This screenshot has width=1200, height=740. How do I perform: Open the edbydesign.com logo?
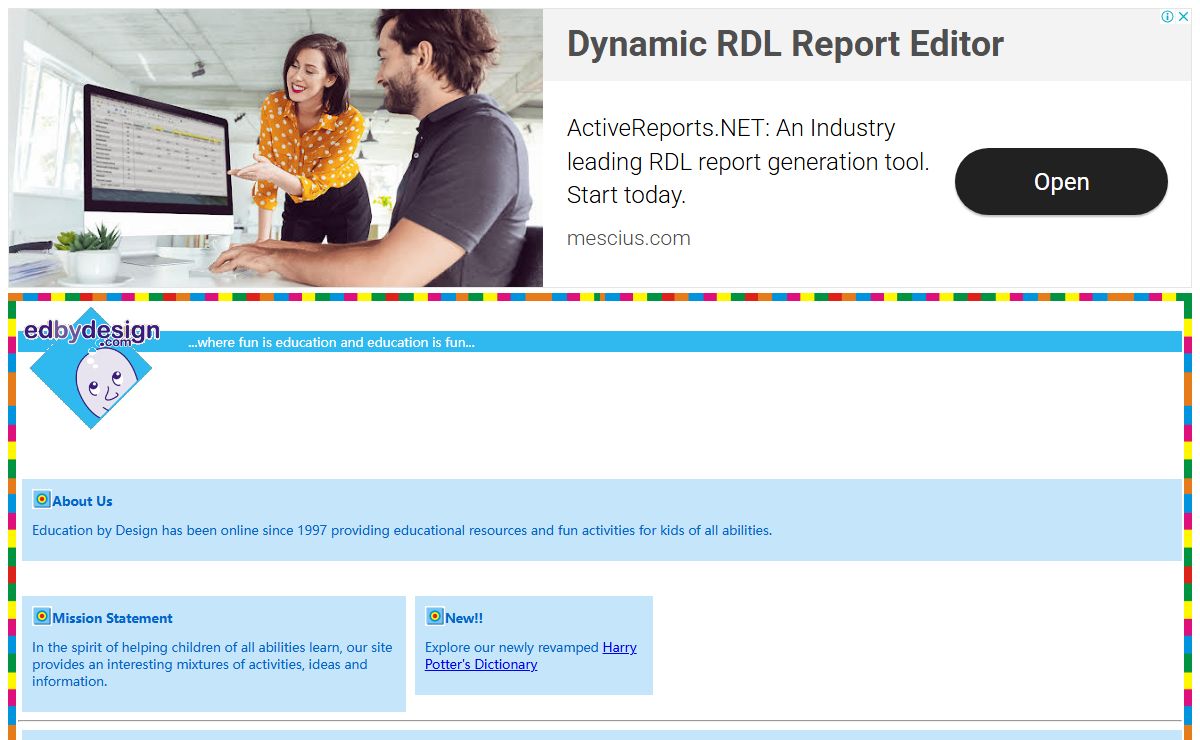click(91, 368)
